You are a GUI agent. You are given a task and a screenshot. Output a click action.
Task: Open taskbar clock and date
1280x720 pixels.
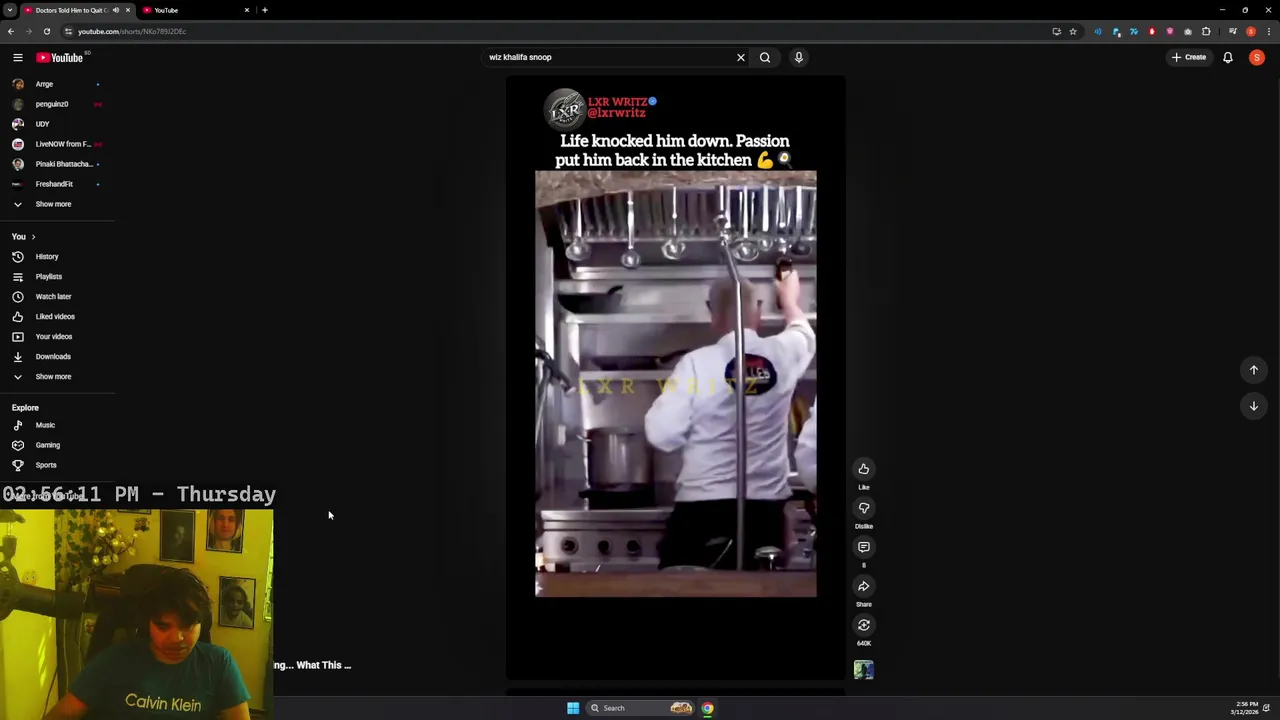tap(1245, 708)
